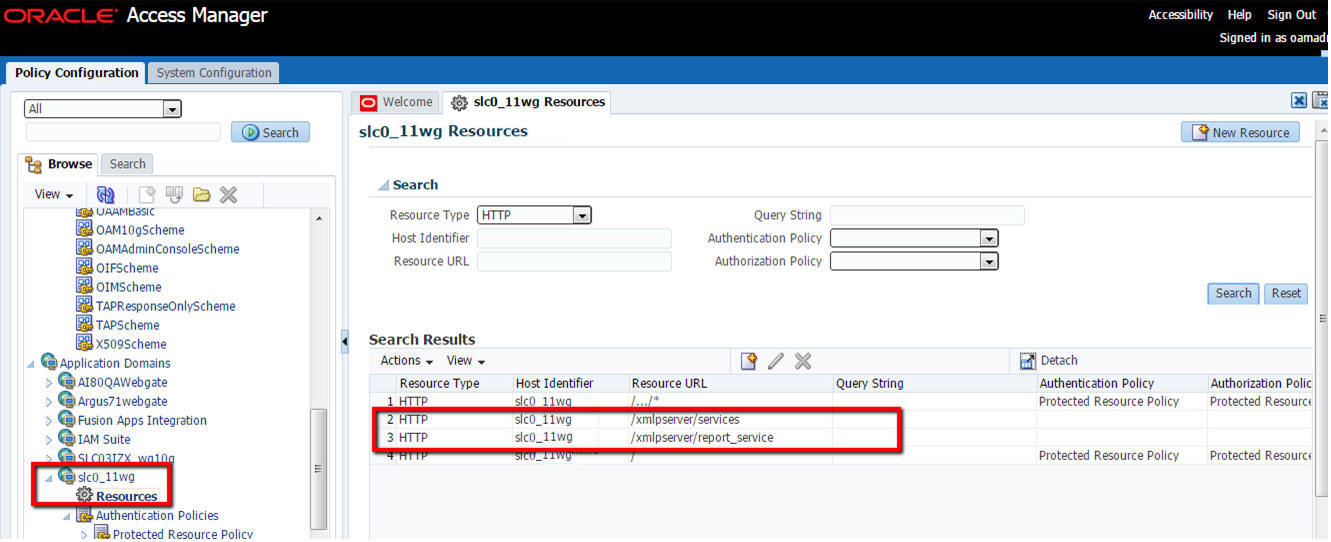This screenshot has width=1331, height=542.
Task: Click the duplicate icon in Browse toolbar
Action: pyautogui.click(x=174, y=195)
